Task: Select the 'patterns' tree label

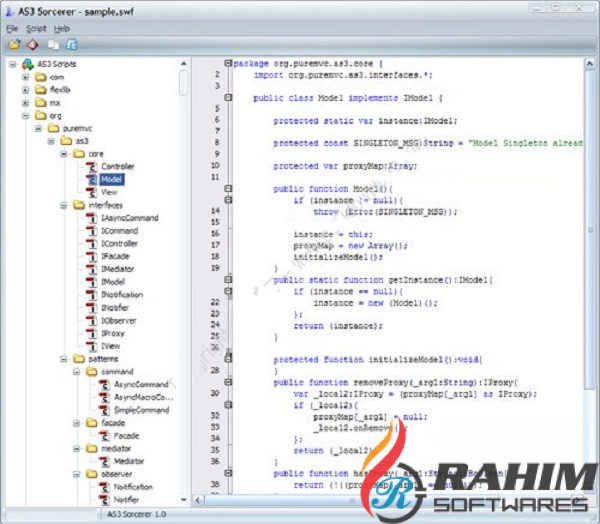Action: [103, 359]
